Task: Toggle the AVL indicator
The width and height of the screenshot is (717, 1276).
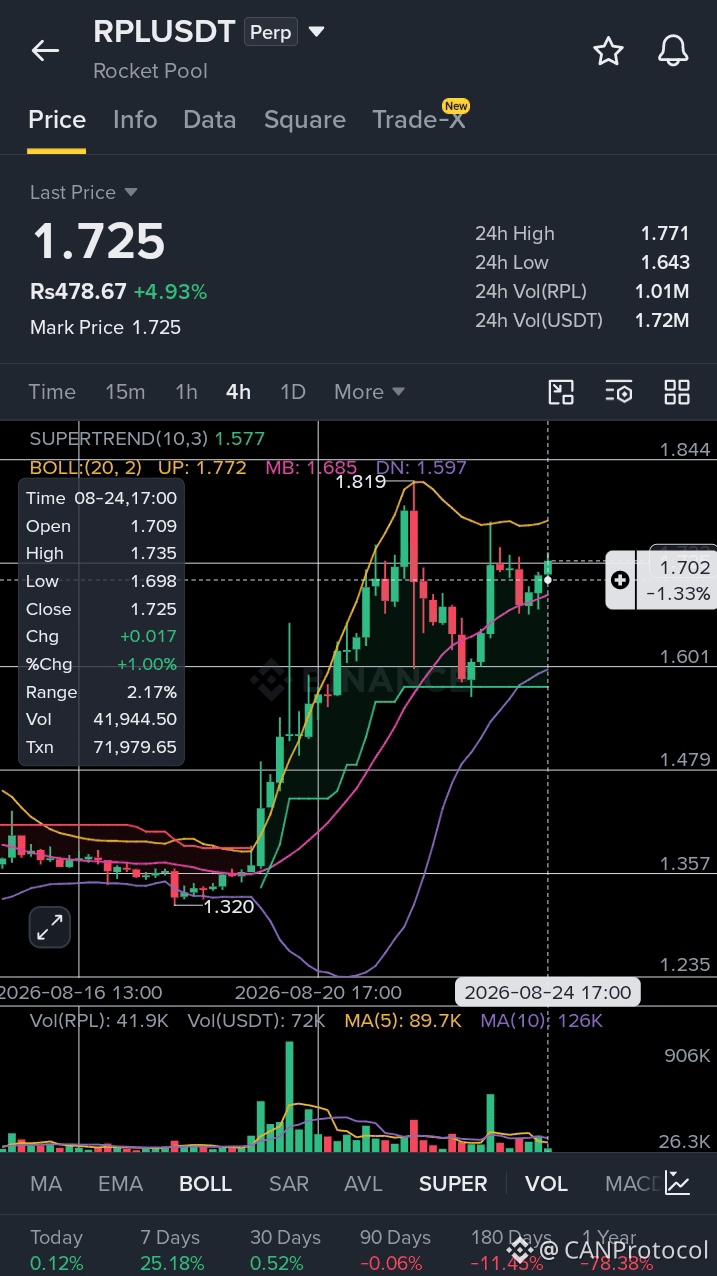Action: pos(363,1184)
